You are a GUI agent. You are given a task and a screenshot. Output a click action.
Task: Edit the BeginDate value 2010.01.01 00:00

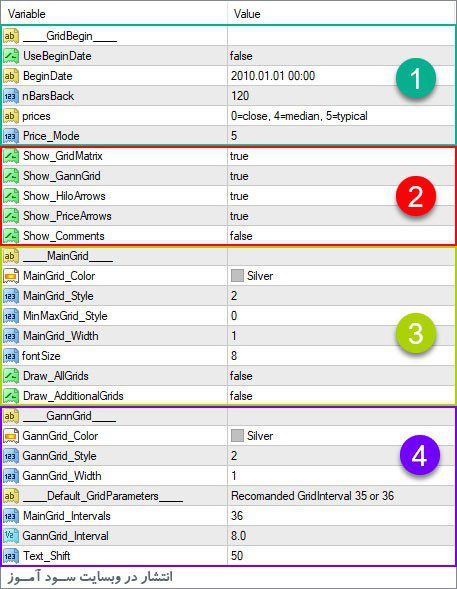273,76
